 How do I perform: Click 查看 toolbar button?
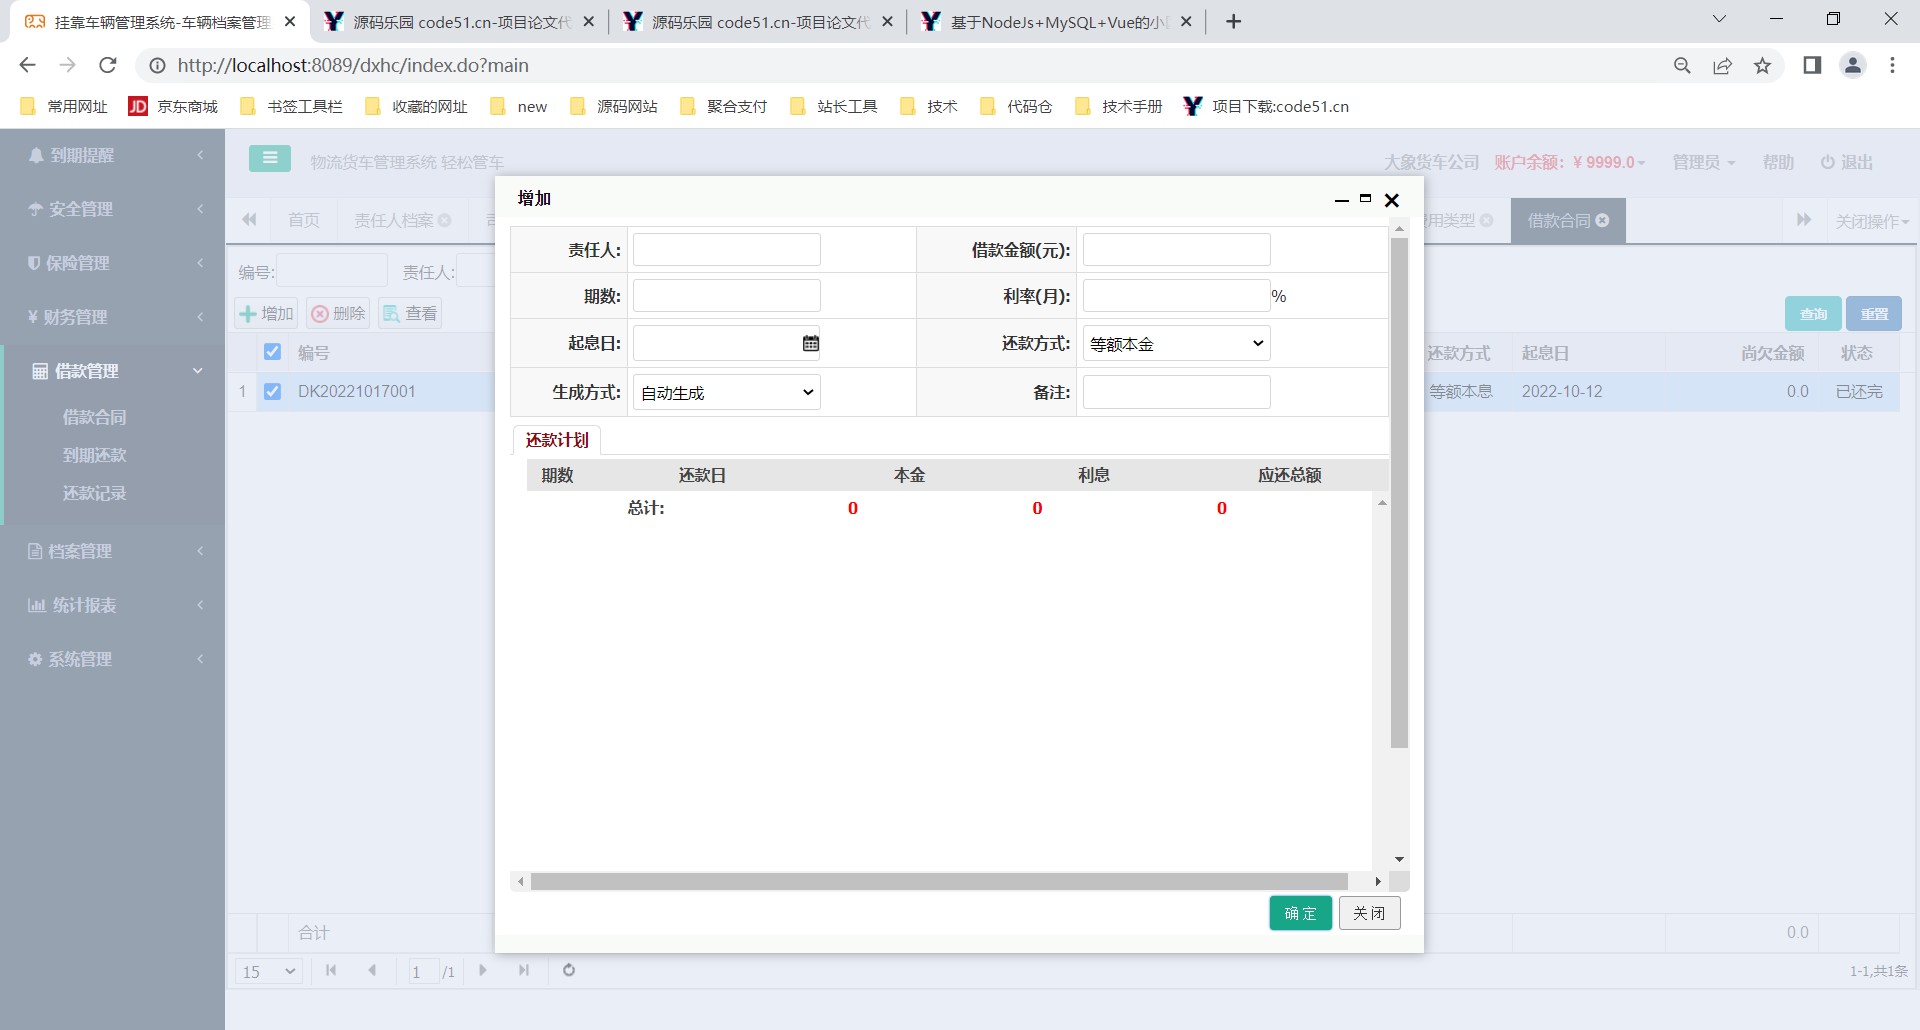pos(410,314)
